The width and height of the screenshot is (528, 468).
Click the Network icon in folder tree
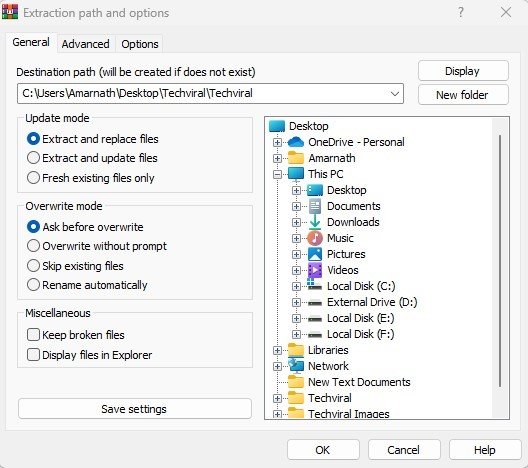pos(296,366)
